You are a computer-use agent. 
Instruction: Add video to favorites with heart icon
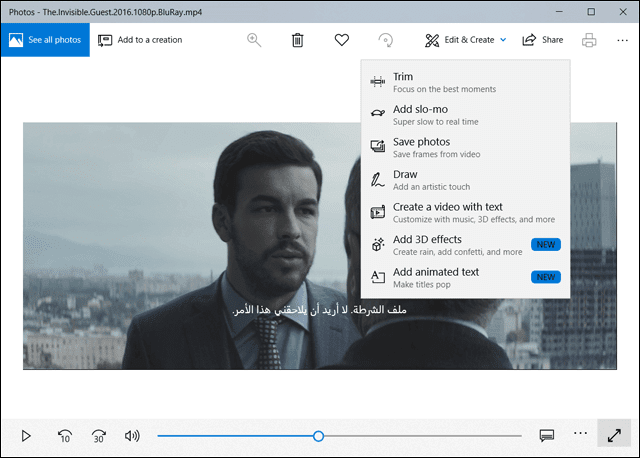(341, 40)
